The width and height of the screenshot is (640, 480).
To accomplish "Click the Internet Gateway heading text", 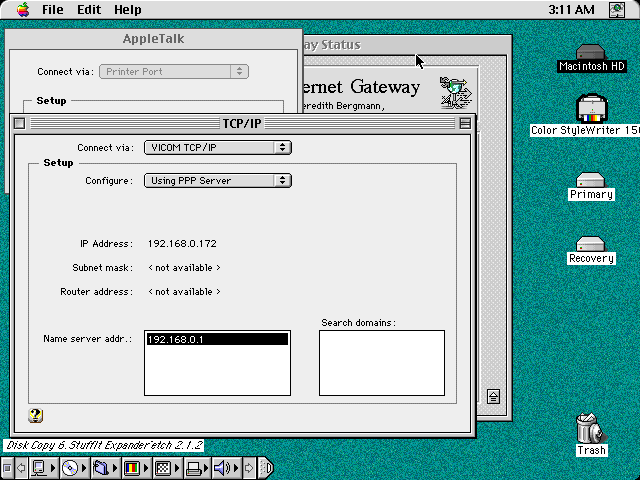I will coord(362,87).
